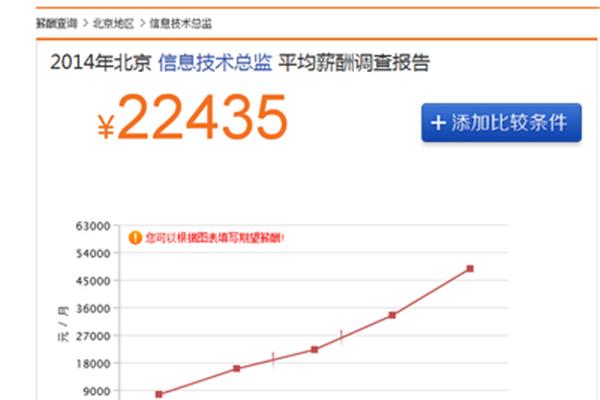600x400 pixels.
Task: Click the 63000 y-axis label
Action: (x=93, y=226)
